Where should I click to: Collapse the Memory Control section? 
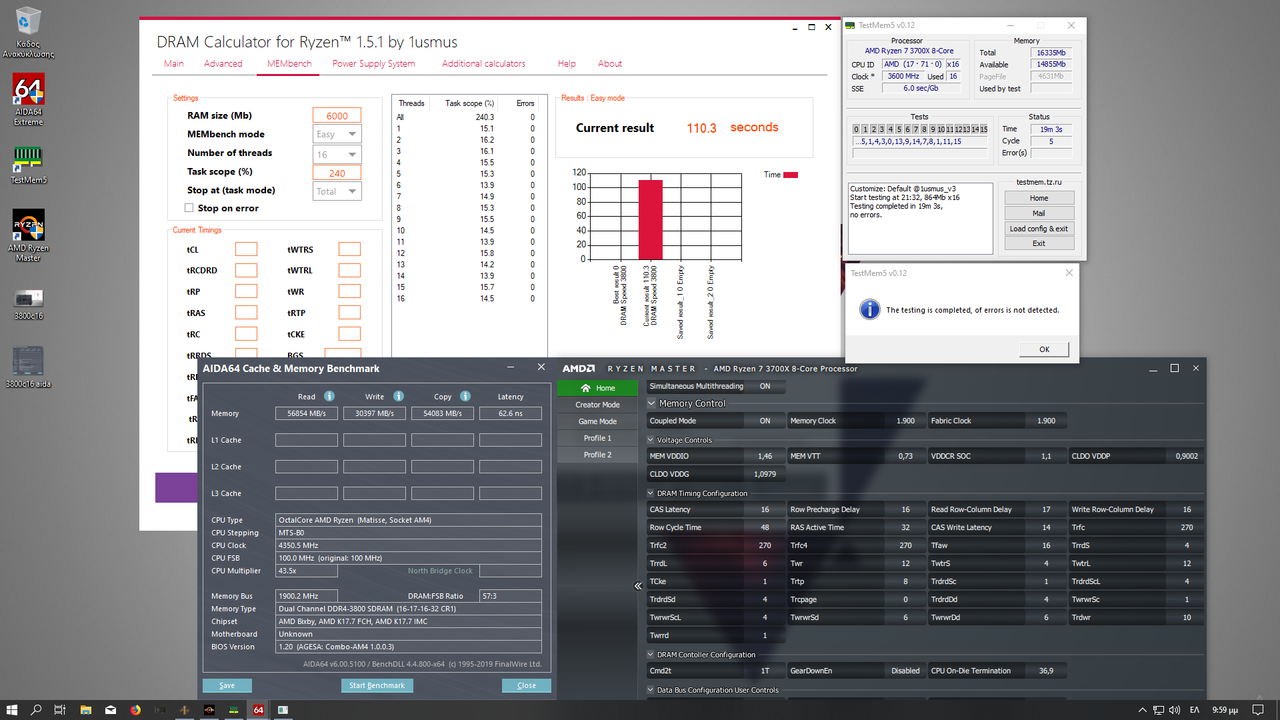pyautogui.click(x=652, y=404)
